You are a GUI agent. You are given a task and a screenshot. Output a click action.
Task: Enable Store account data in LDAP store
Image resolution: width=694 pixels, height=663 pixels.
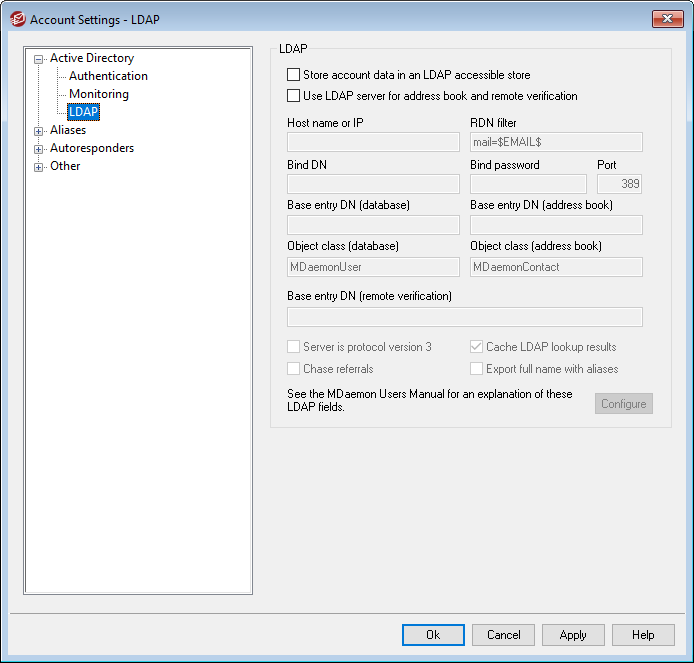coord(294,75)
